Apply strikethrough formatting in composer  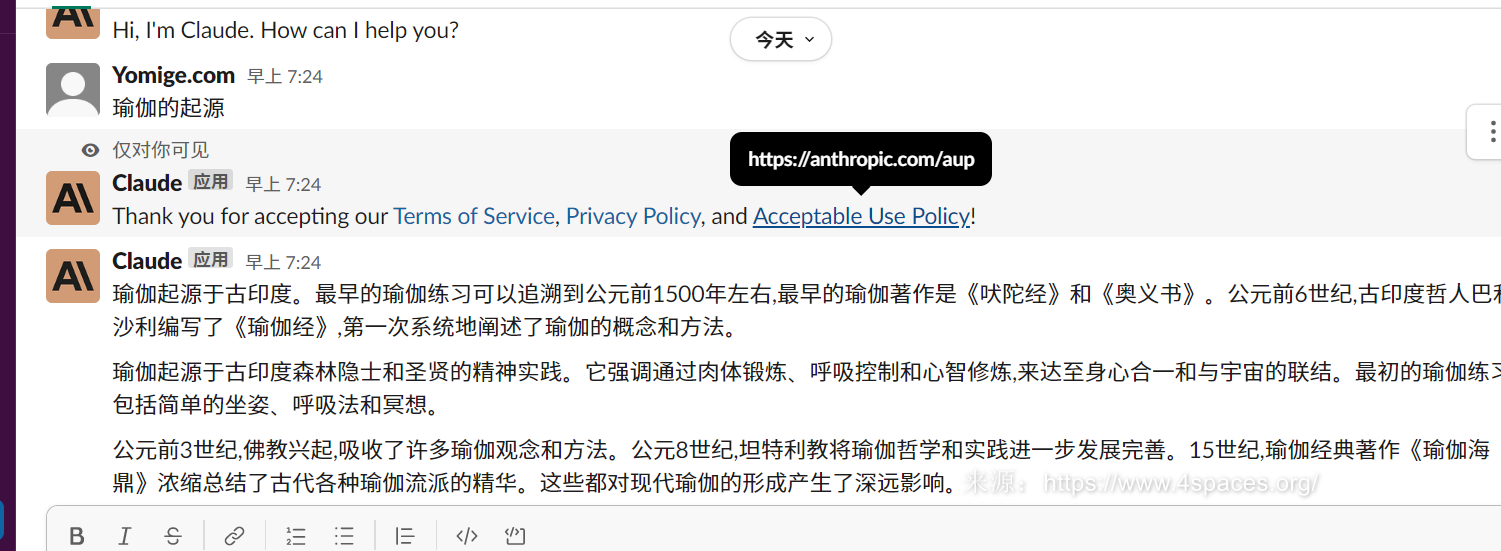(173, 536)
